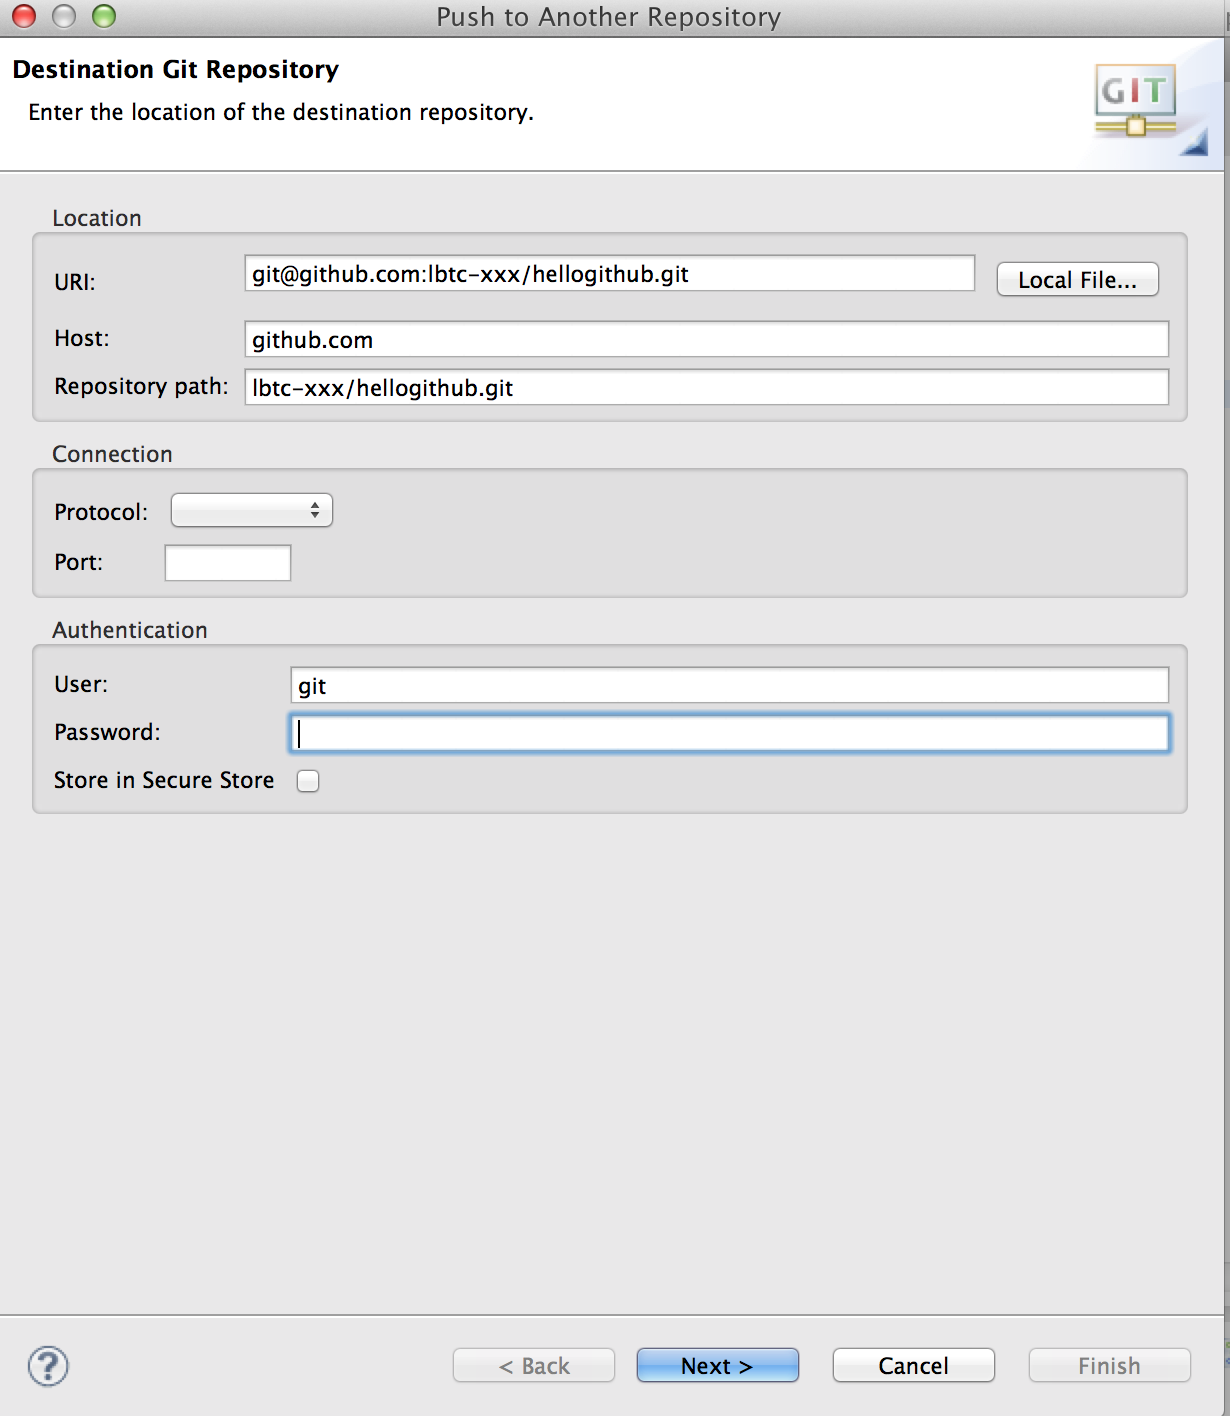Viewport: 1230px width, 1416px height.
Task: Click into the Repository path field
Action: (706, 388)
